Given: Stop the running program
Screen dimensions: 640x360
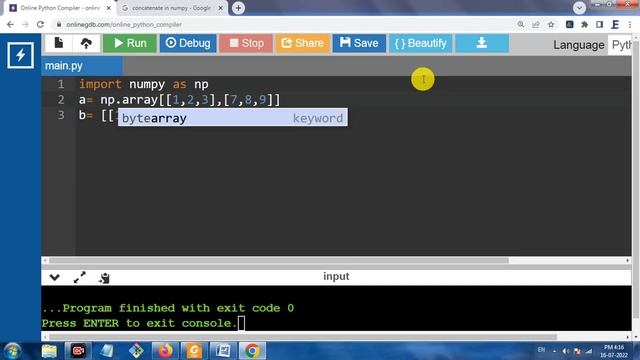Looking at the screenshot, I should tap(246, 43).
